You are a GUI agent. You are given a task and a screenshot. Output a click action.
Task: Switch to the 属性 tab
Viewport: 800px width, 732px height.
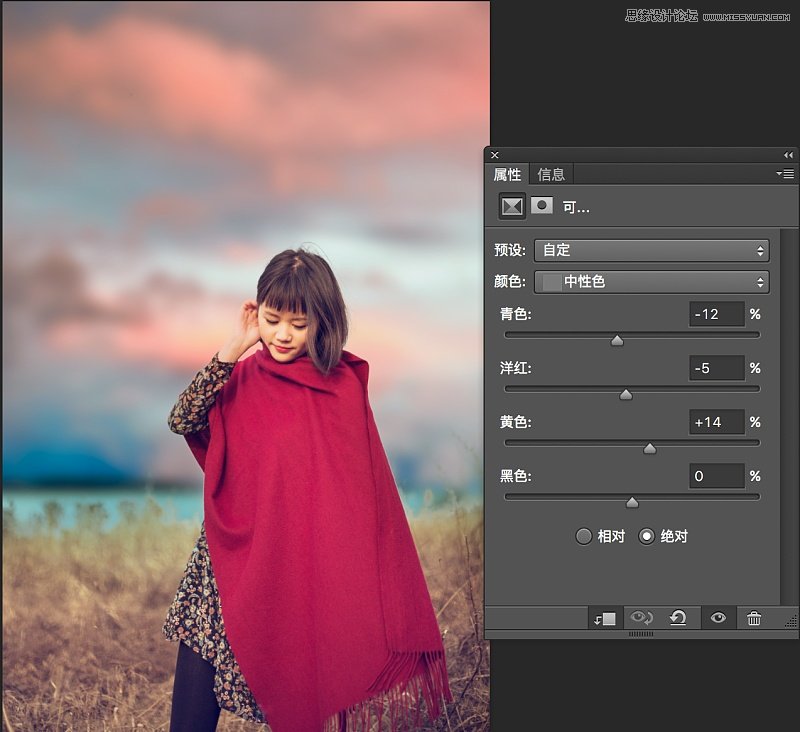point(507,174)
